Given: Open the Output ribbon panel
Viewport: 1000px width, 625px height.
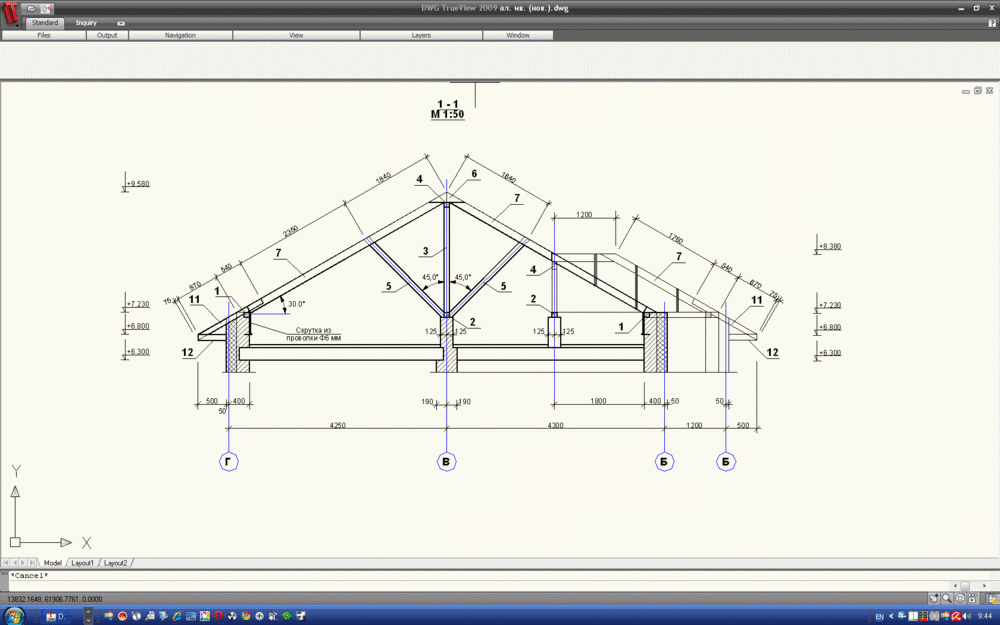Looking at the screenshot, I should [107, 35].
